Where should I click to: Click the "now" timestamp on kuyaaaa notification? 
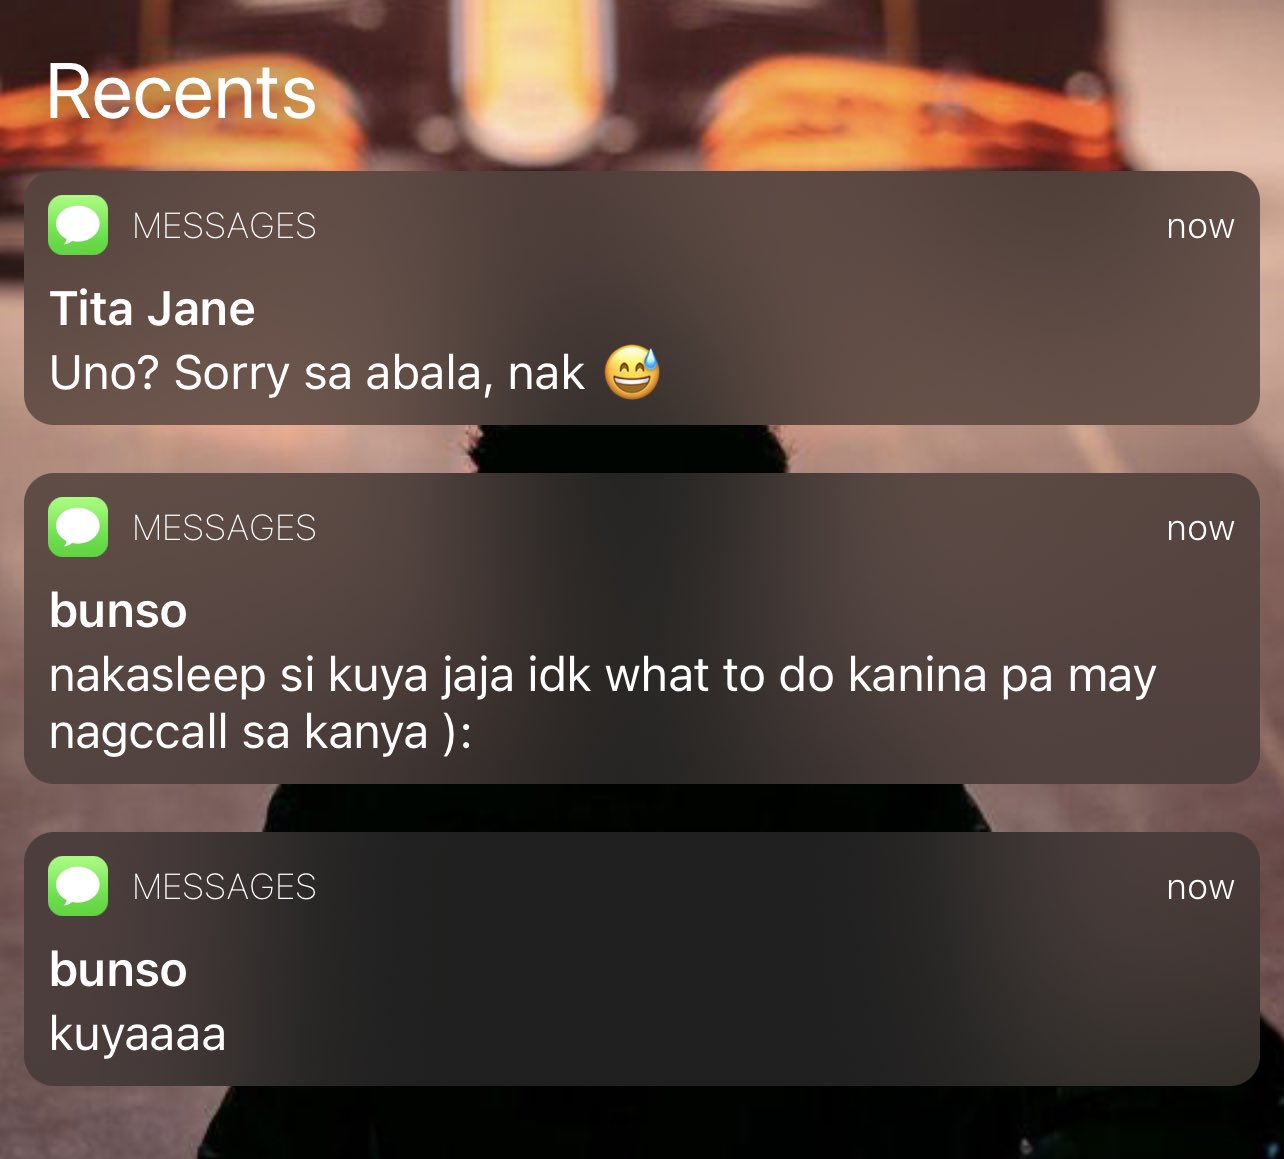(1200, 888)
